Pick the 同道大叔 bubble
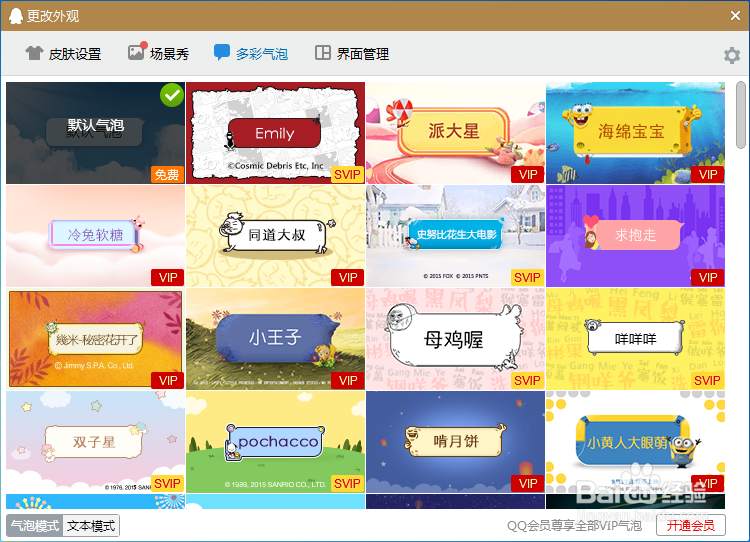 coord(275,236)
